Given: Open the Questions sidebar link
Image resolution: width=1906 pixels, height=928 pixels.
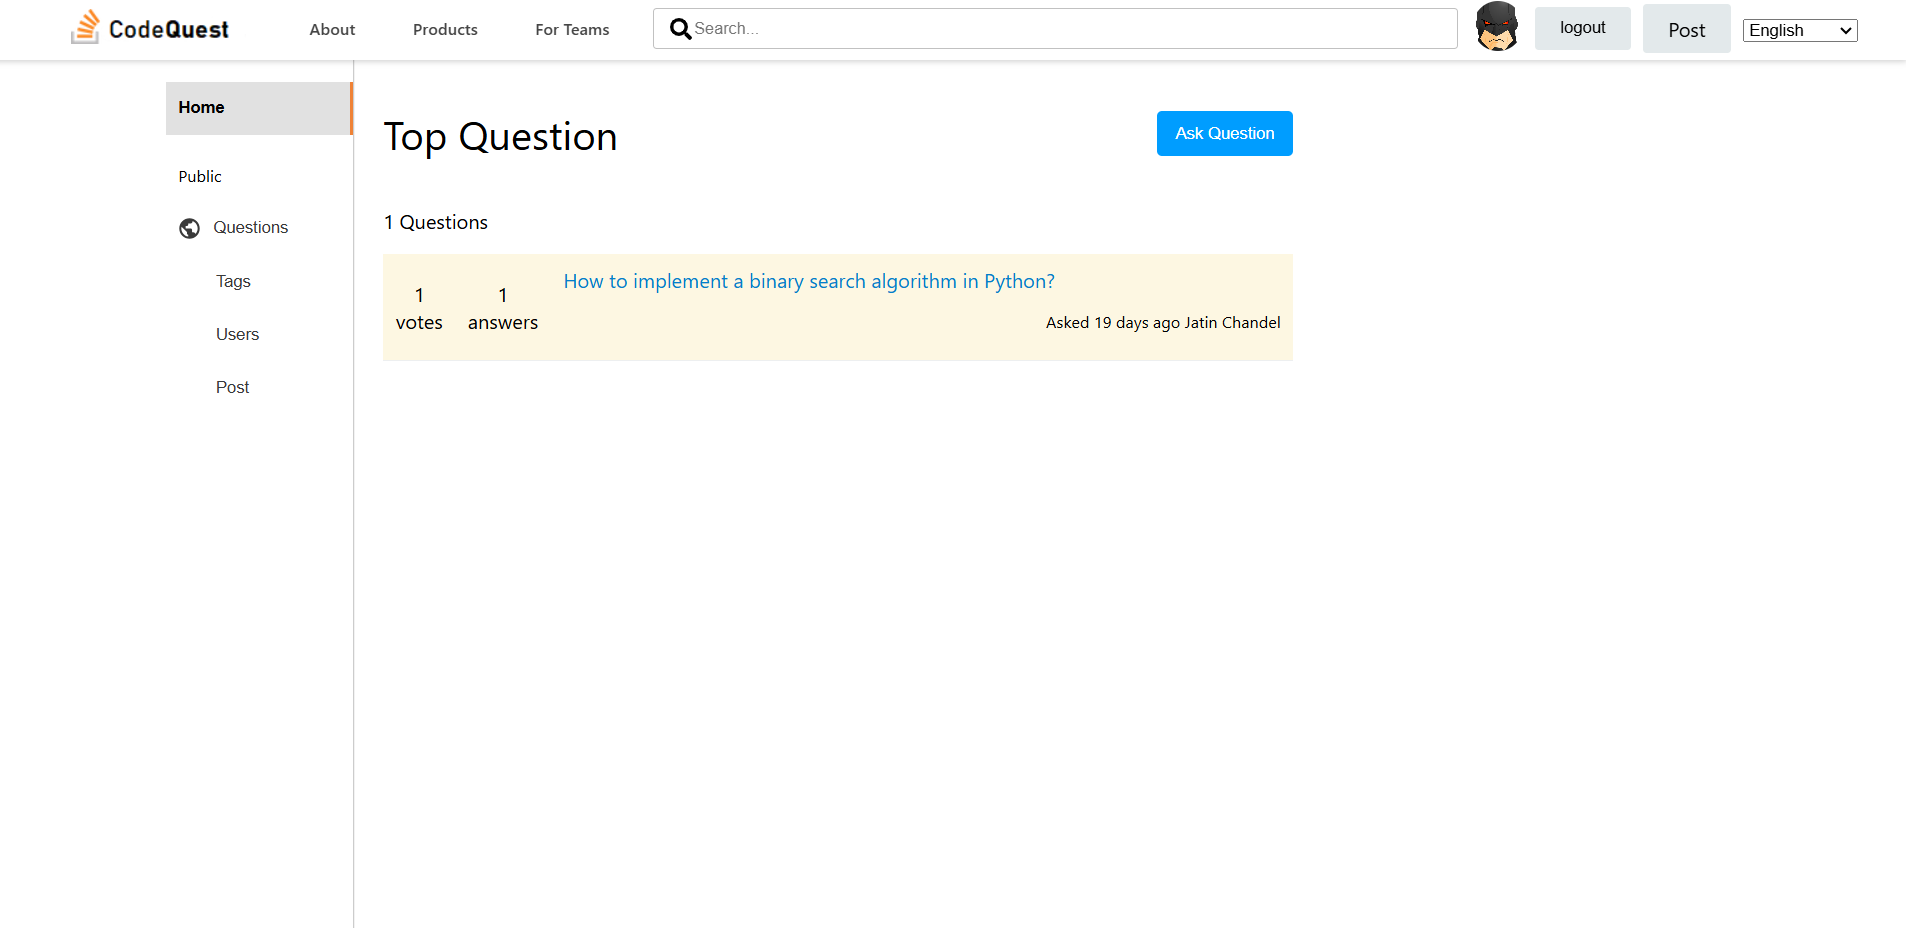Looking at the screenshot, I should pos(250,228).
